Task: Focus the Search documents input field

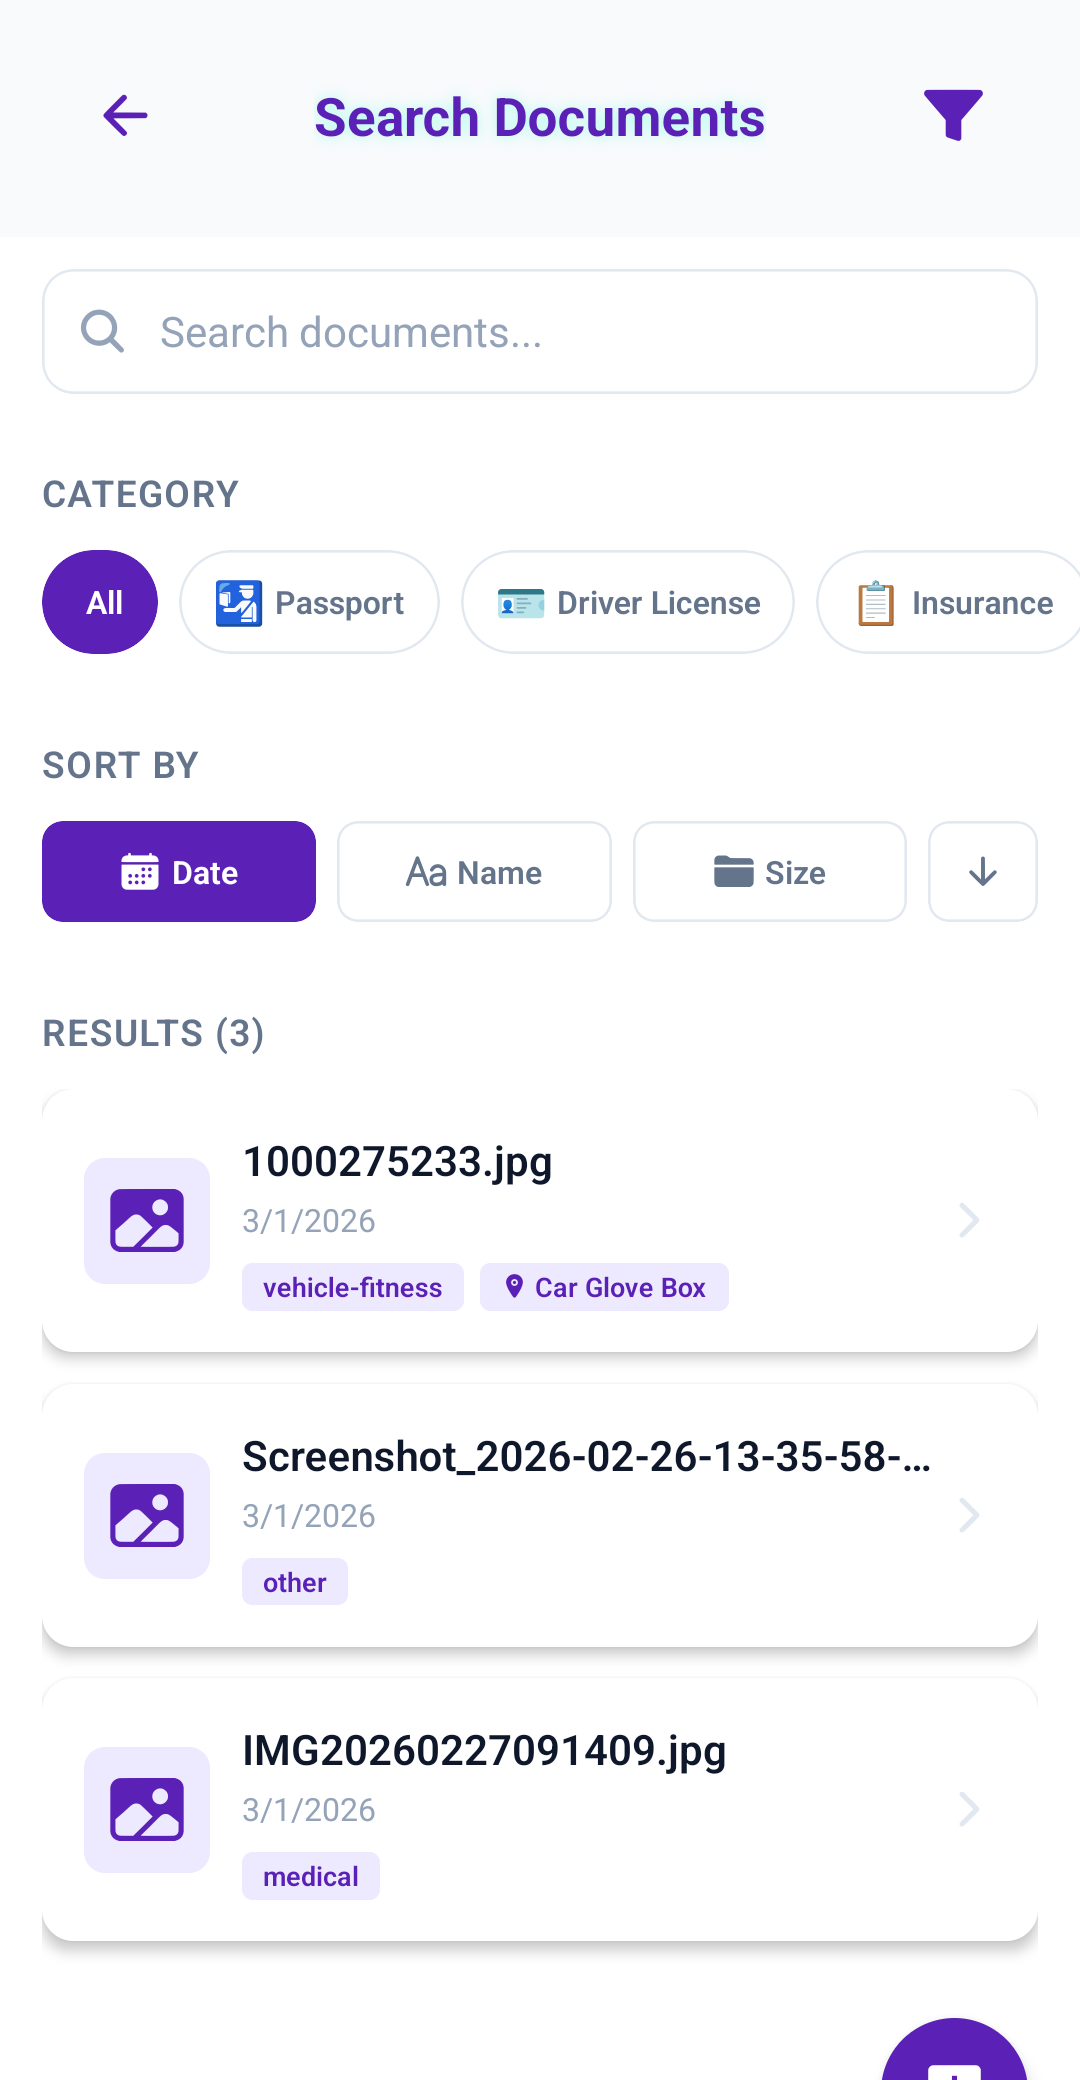Action: point(580,332)
